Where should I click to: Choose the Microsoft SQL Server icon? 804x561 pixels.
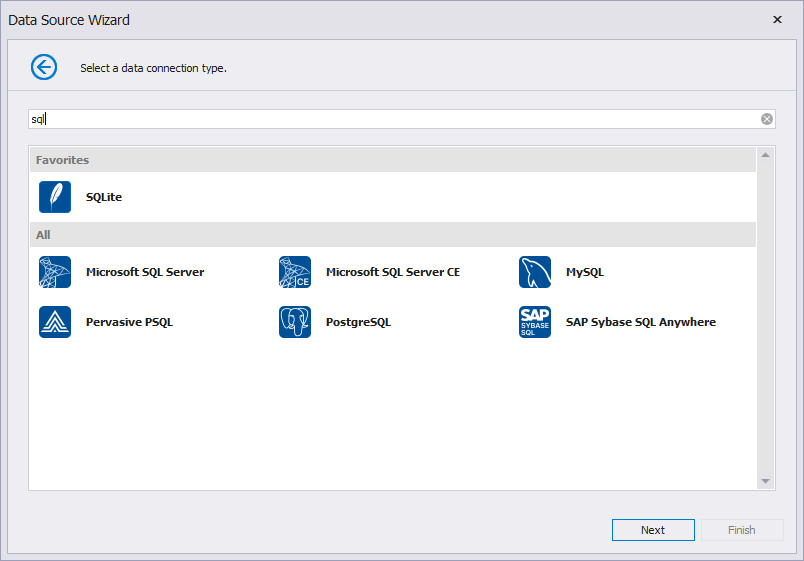[x=55, y=272]
